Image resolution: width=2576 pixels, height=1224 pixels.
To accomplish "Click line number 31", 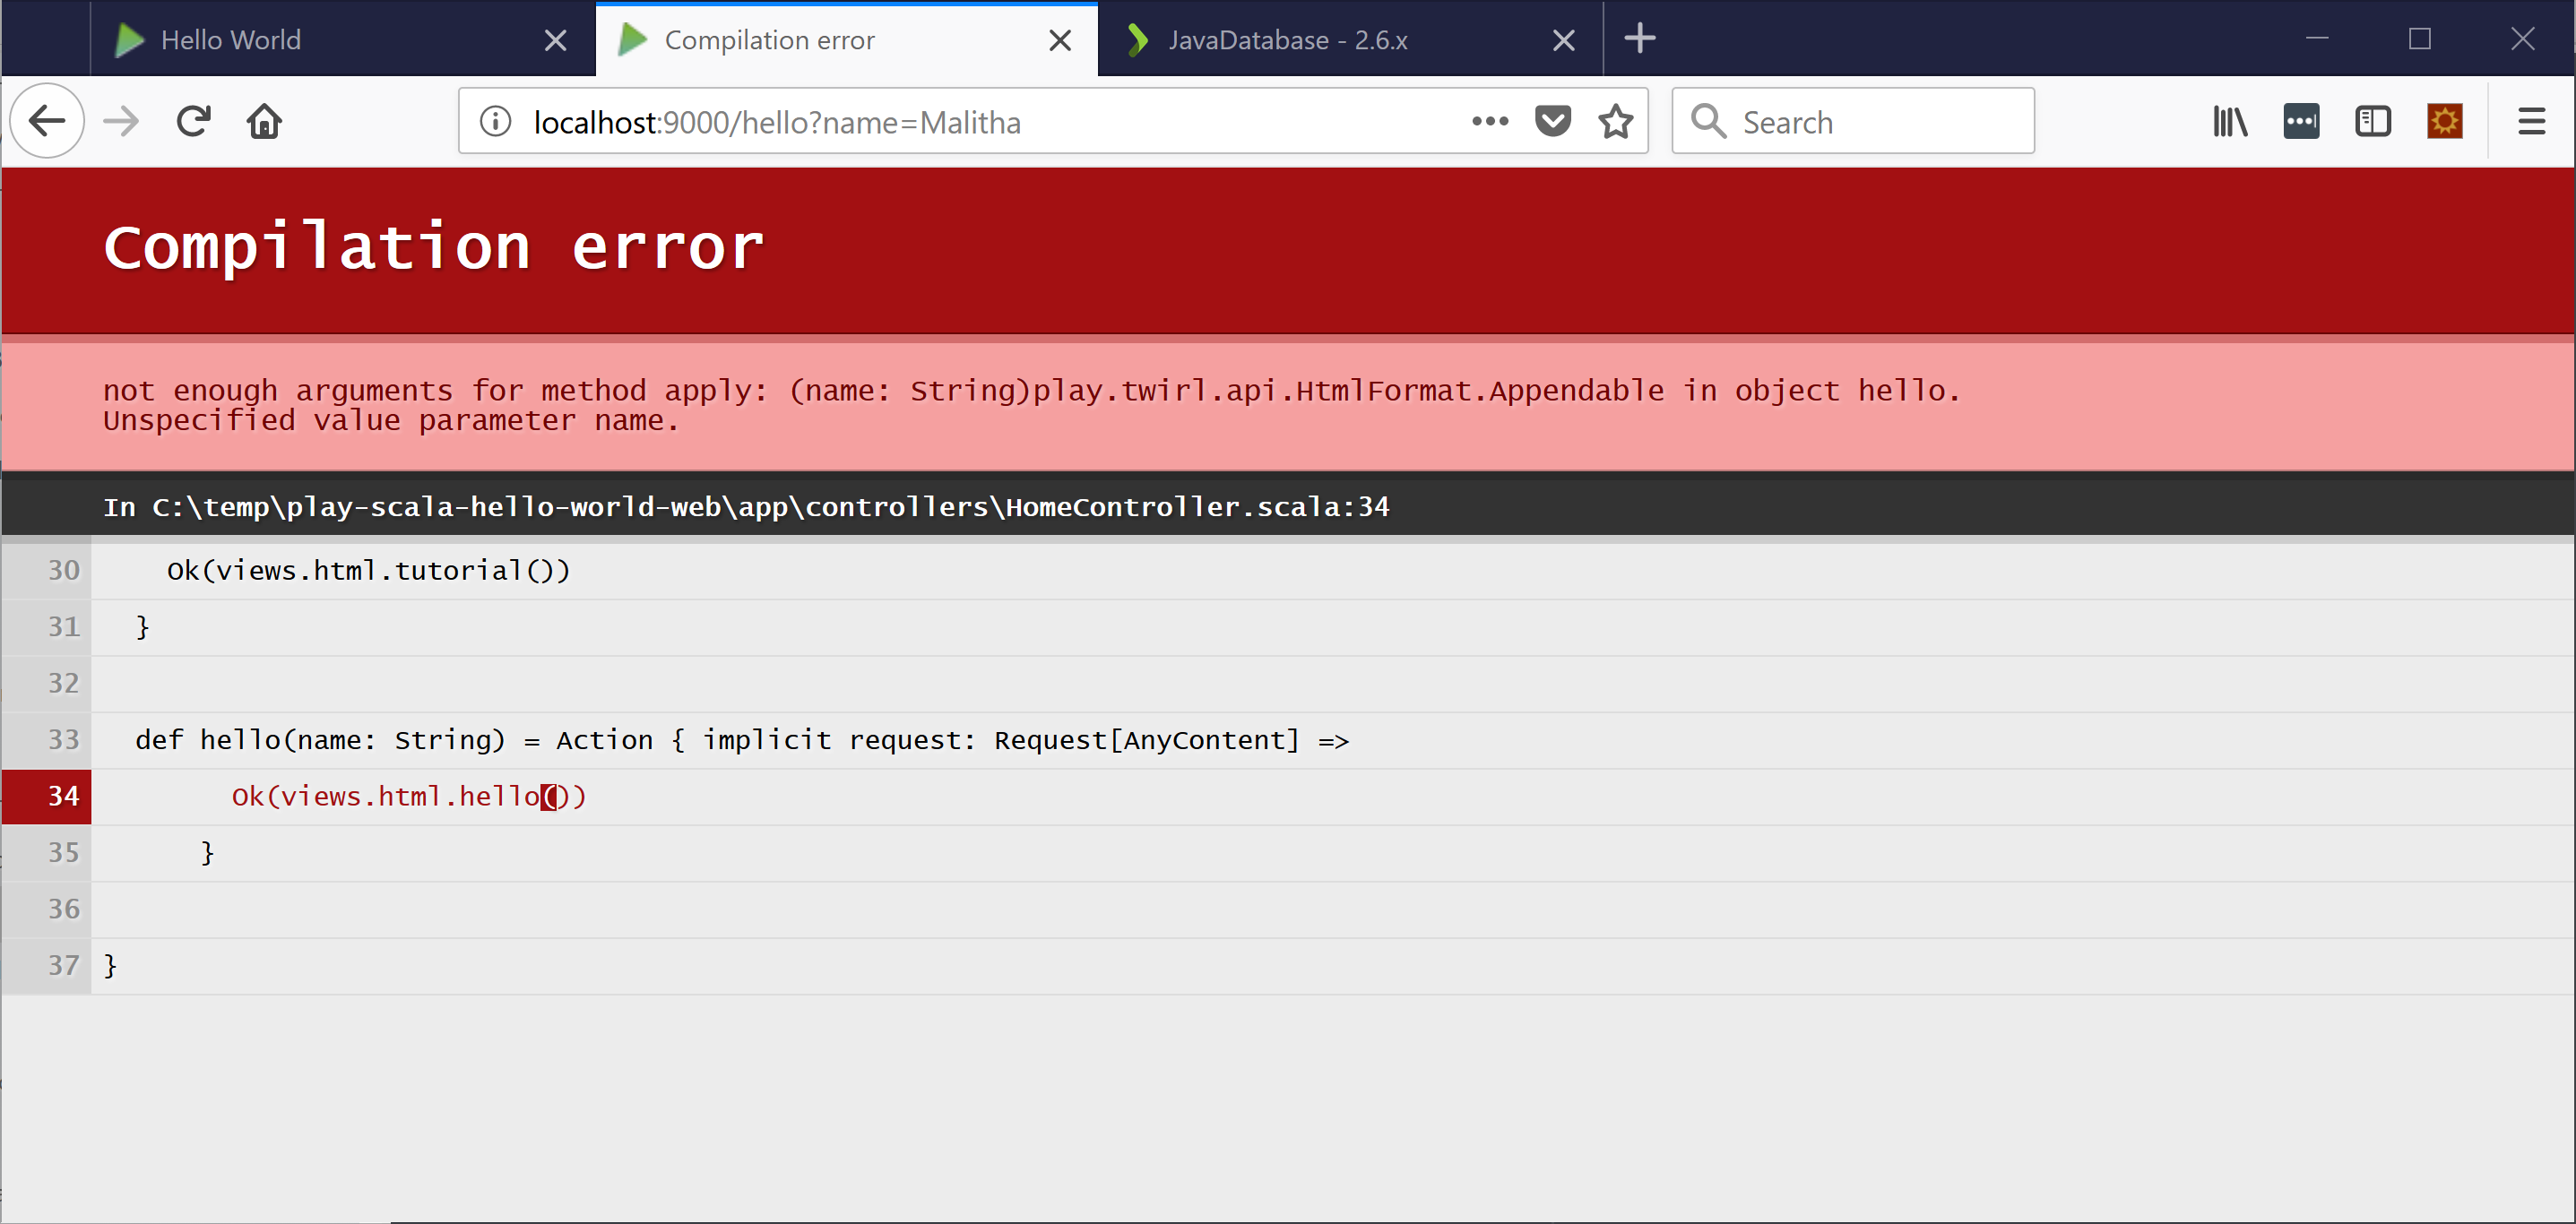I will coord(63,626).
